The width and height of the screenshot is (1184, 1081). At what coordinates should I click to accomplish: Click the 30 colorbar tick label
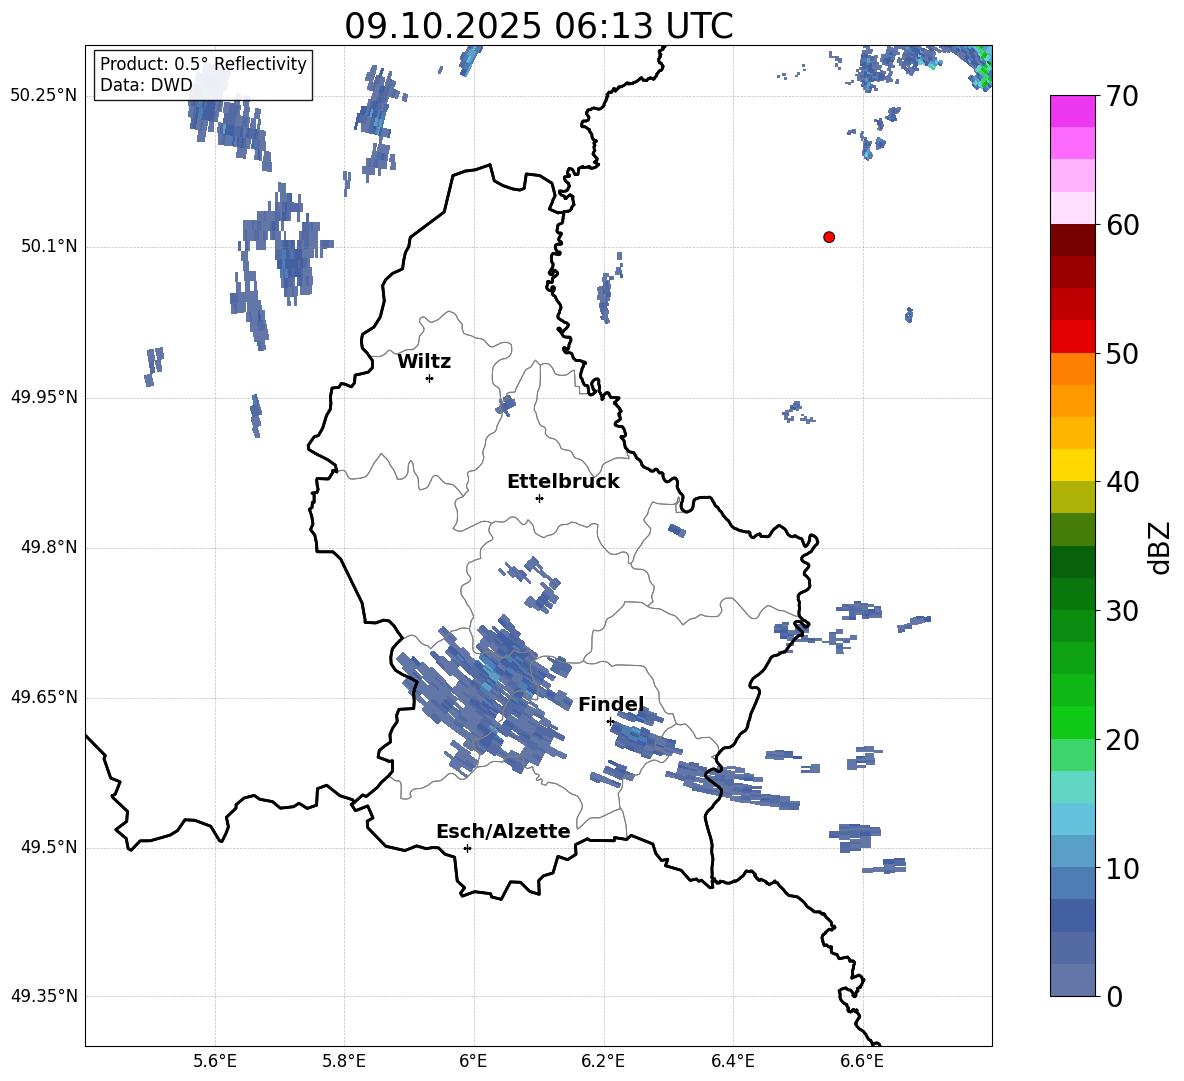1122,611
